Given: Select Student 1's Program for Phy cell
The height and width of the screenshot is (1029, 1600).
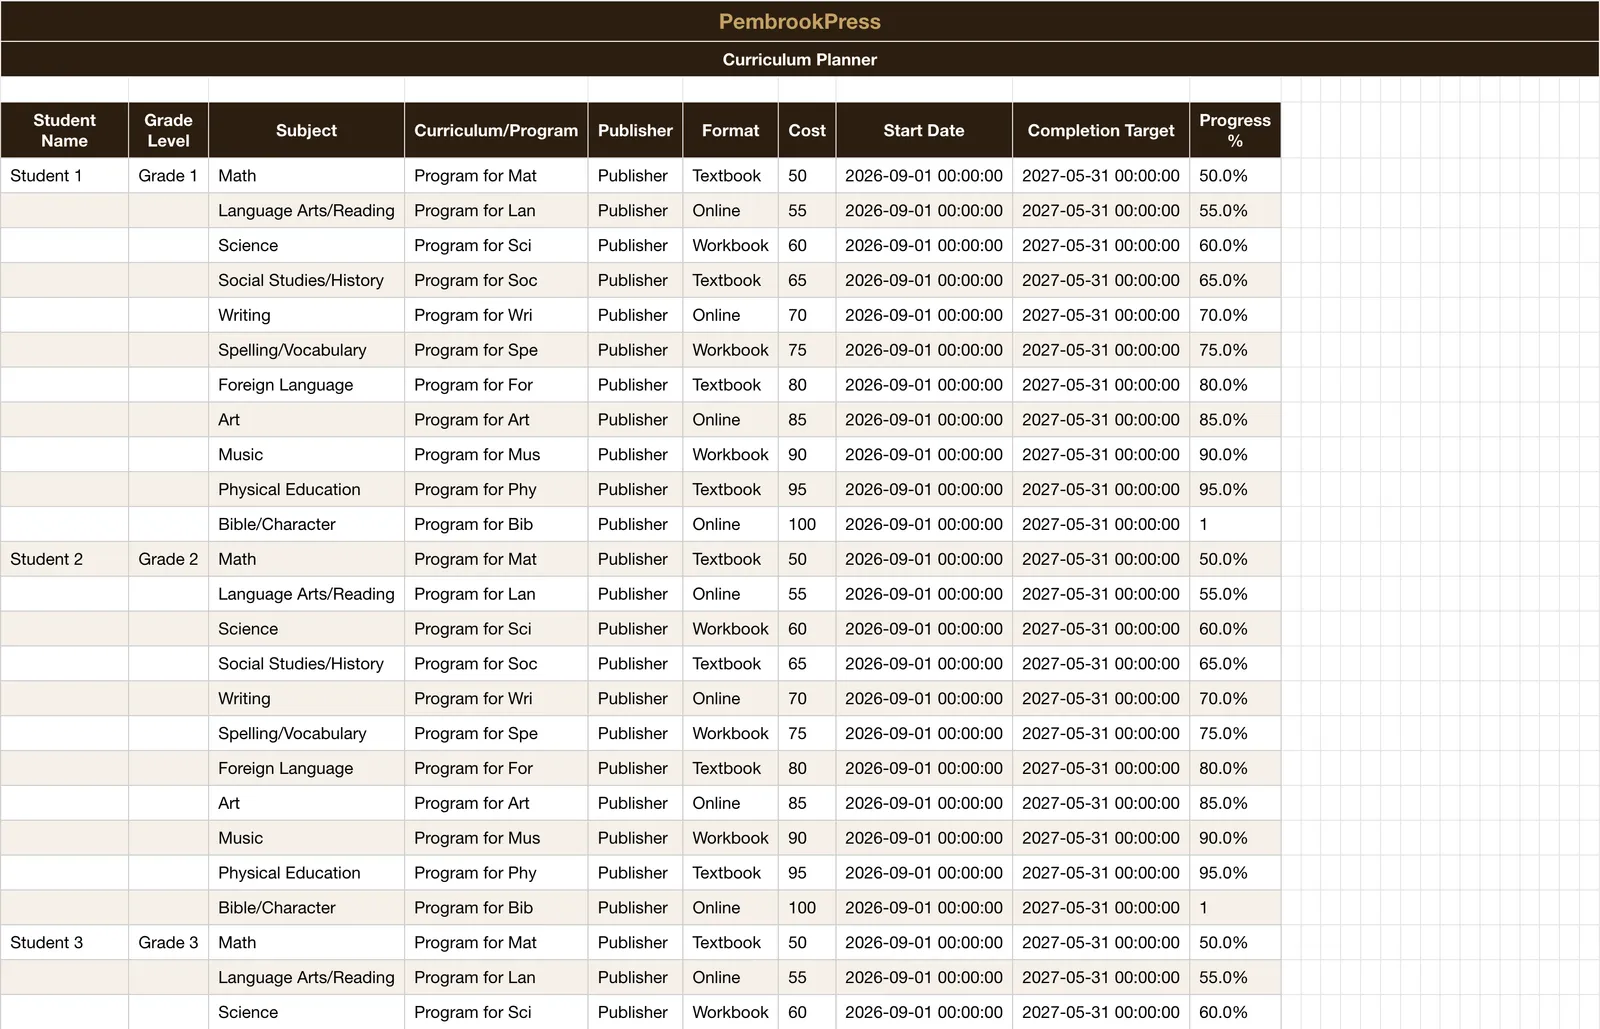Looking at the screenshot, I should pyautogui.click(x=496, y=489).
